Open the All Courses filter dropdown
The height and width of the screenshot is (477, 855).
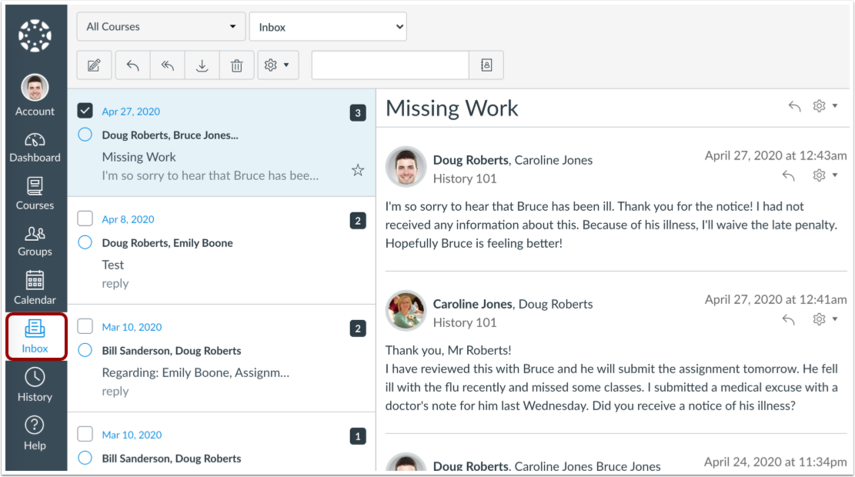click(x=161, y=27)
